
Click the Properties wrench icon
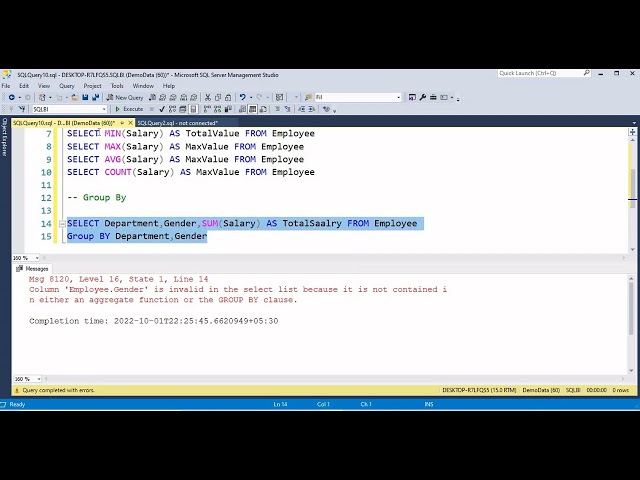tap(423, 98)
